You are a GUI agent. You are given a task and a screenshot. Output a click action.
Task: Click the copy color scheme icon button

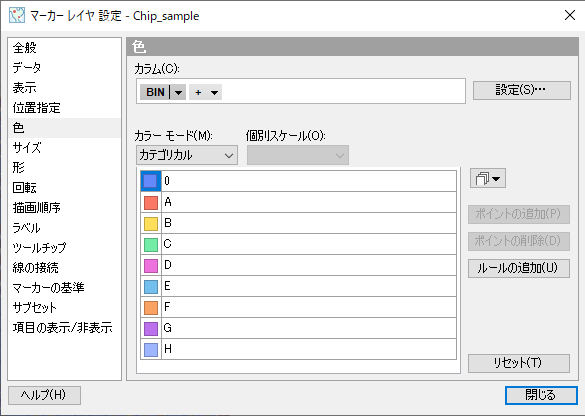[488, 178]
